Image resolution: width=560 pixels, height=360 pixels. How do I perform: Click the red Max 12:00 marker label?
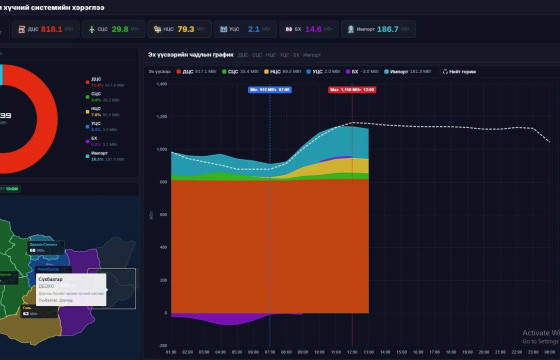pyautogui.click(x=352, y=90)
